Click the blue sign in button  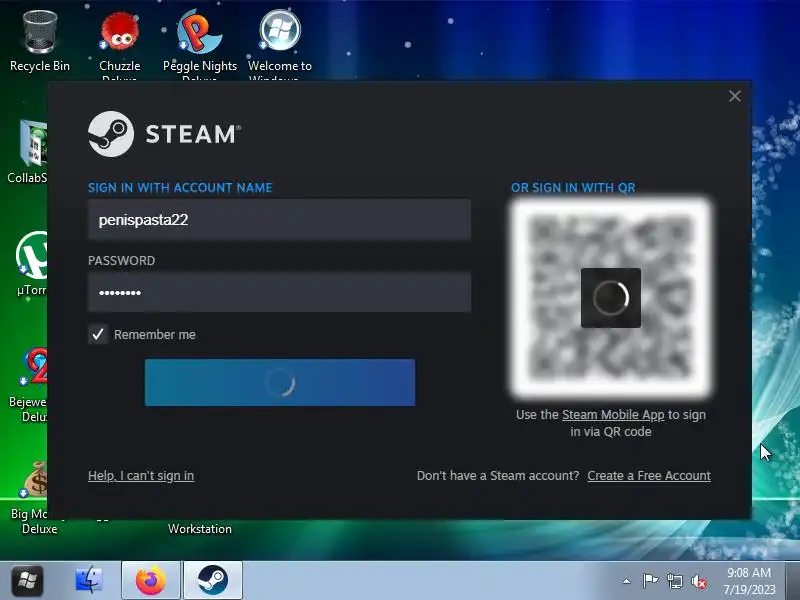tap(280, 383)
